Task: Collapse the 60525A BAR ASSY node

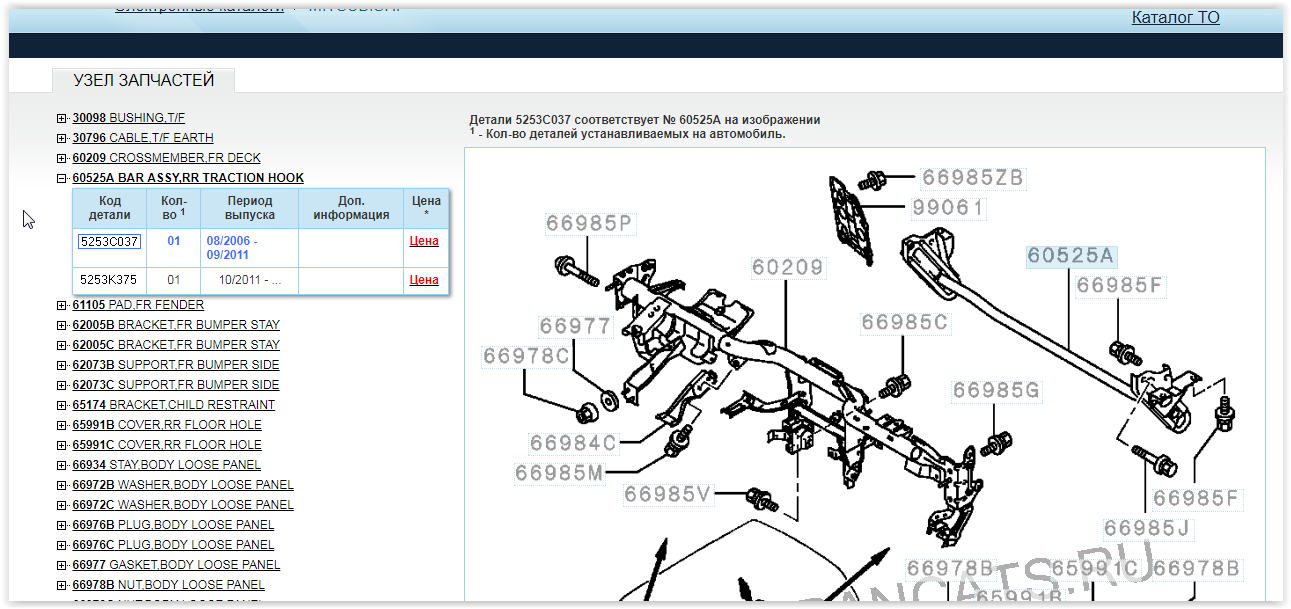Action: (x=62, y=178)
